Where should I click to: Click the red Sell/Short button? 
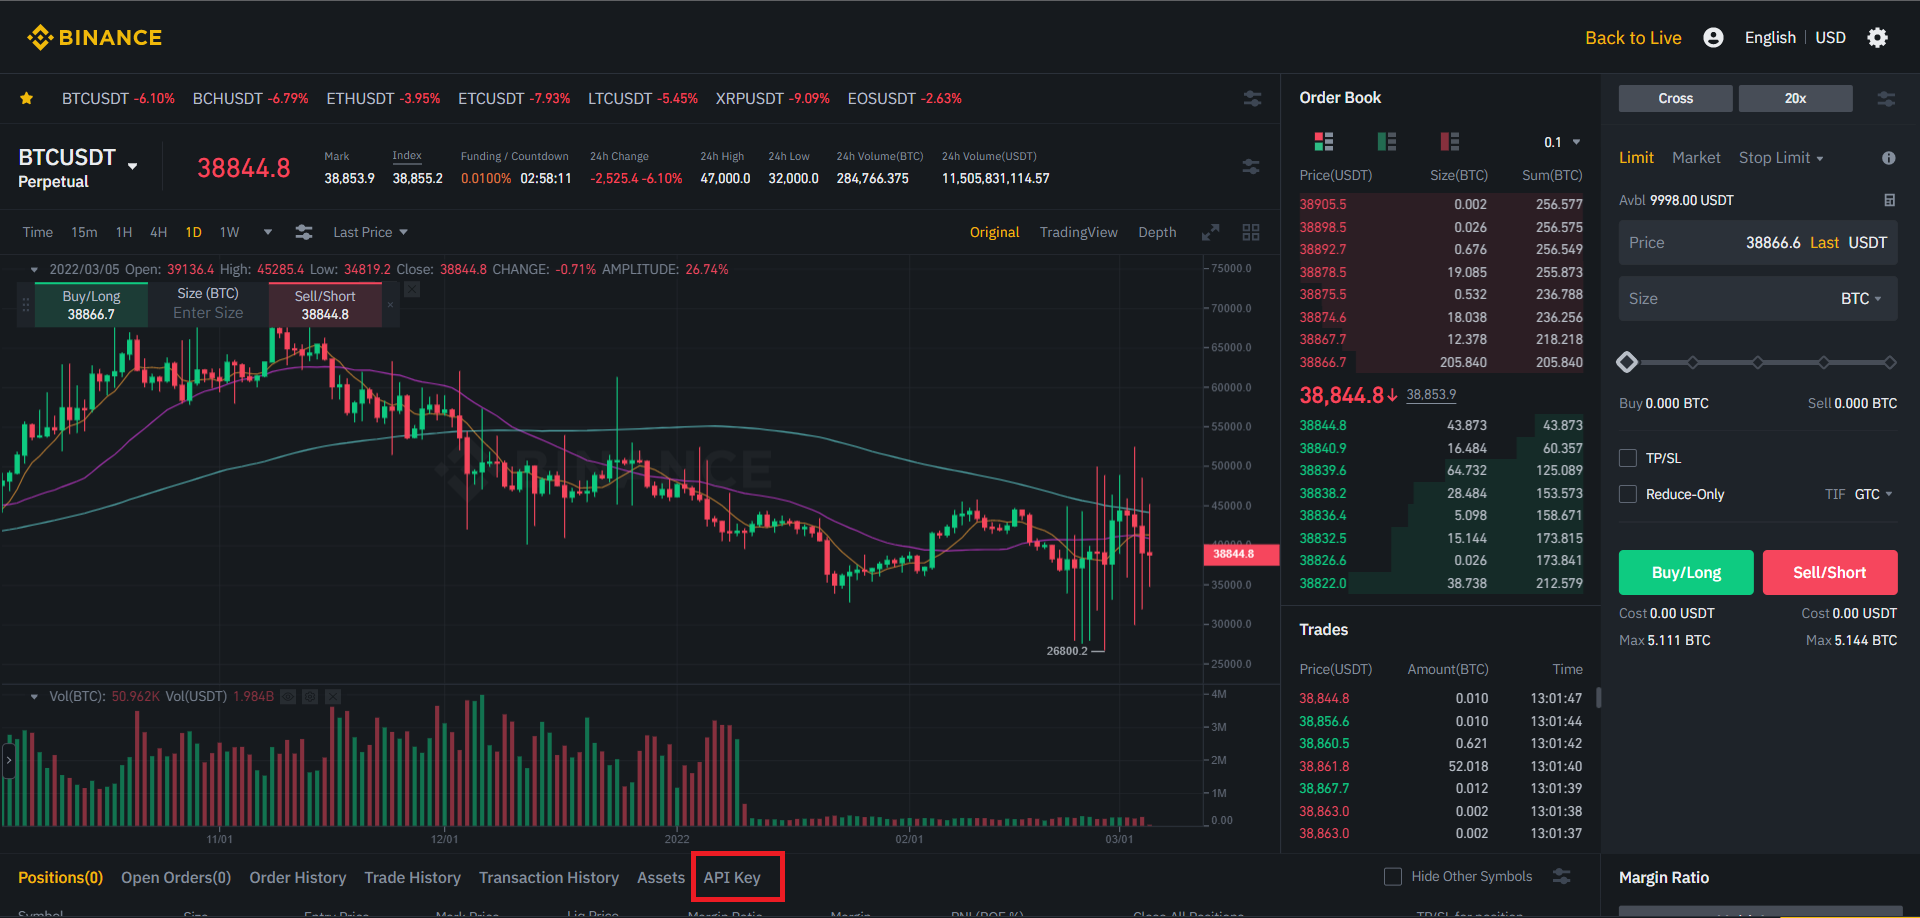[1830, 572]
